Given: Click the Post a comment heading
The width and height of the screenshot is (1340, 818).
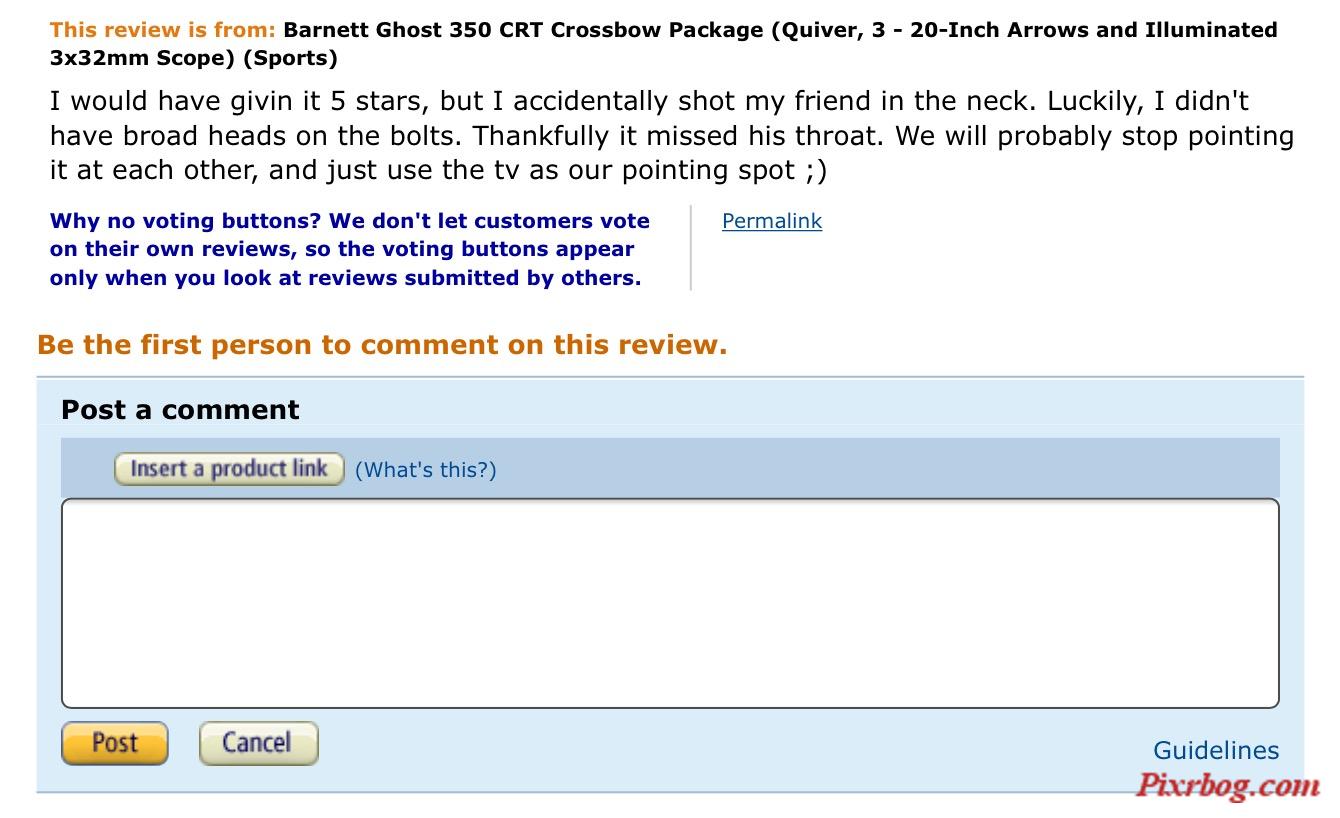Looking at the screenshot, I should (x=180, y=410).
